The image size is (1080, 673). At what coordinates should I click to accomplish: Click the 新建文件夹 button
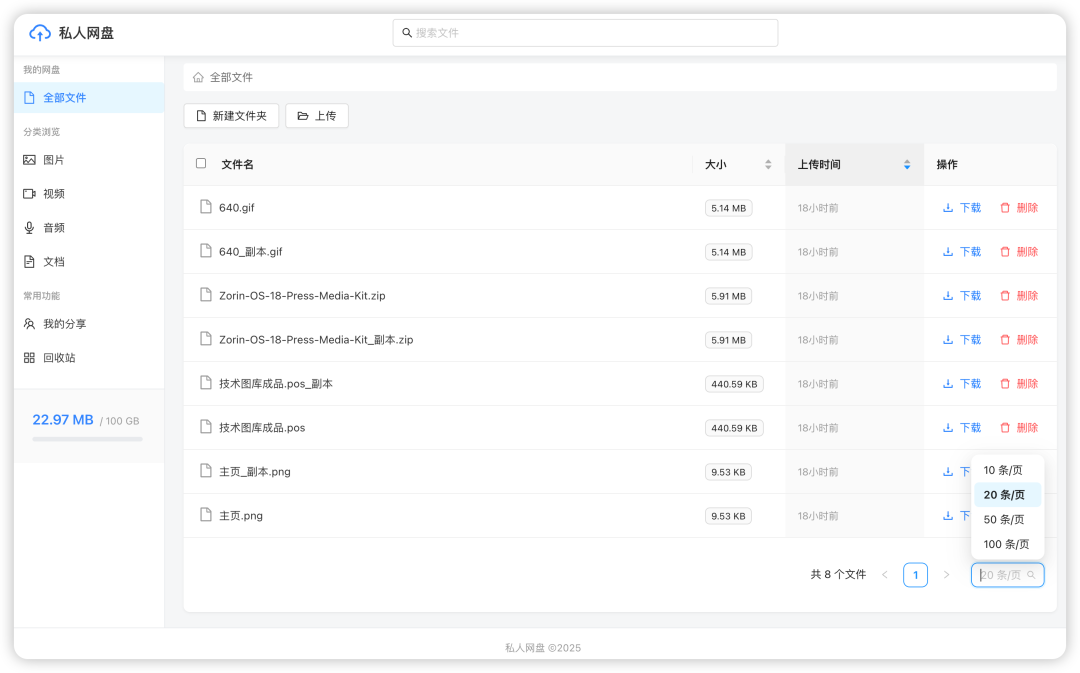coord(231,115)
